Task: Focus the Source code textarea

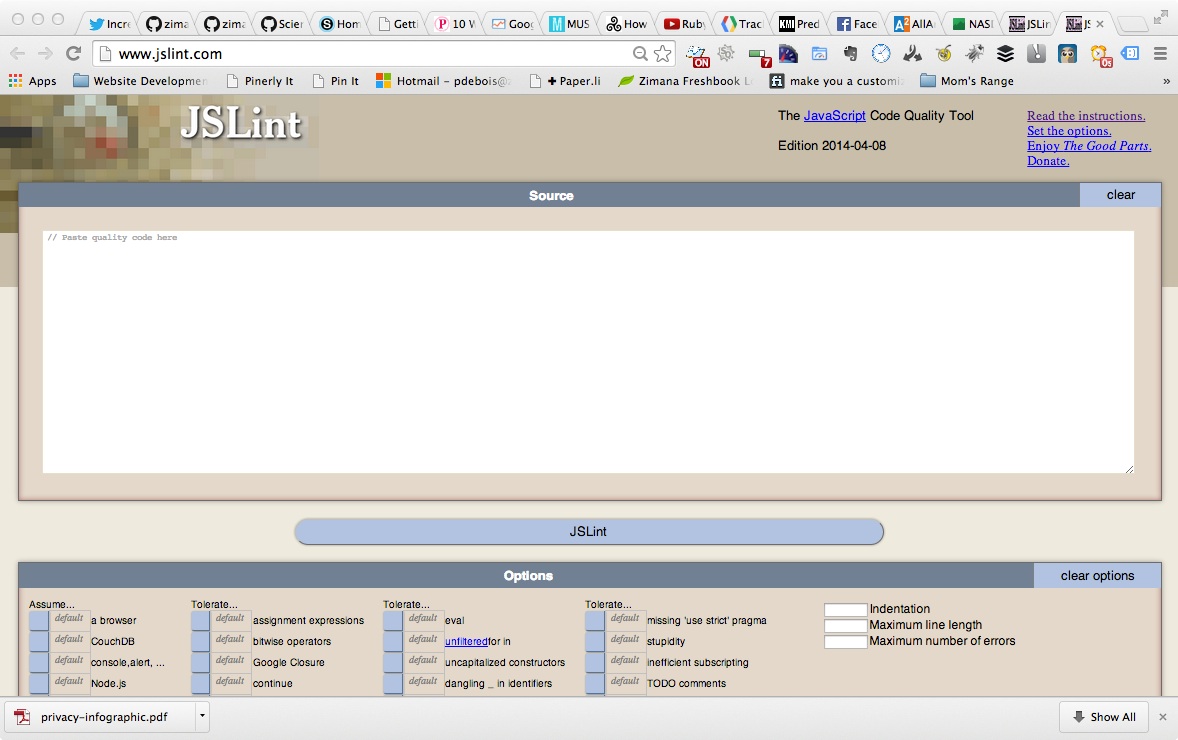Action: [588, 352]
